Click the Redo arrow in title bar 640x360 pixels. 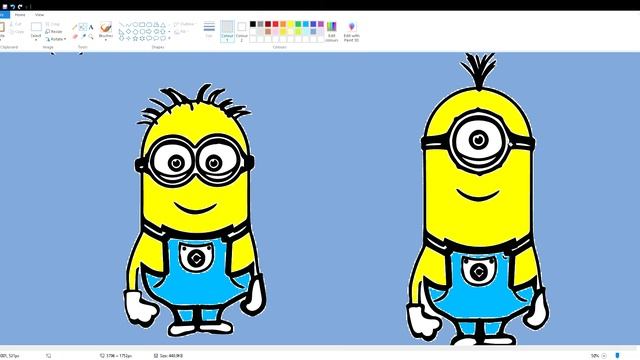20,7
